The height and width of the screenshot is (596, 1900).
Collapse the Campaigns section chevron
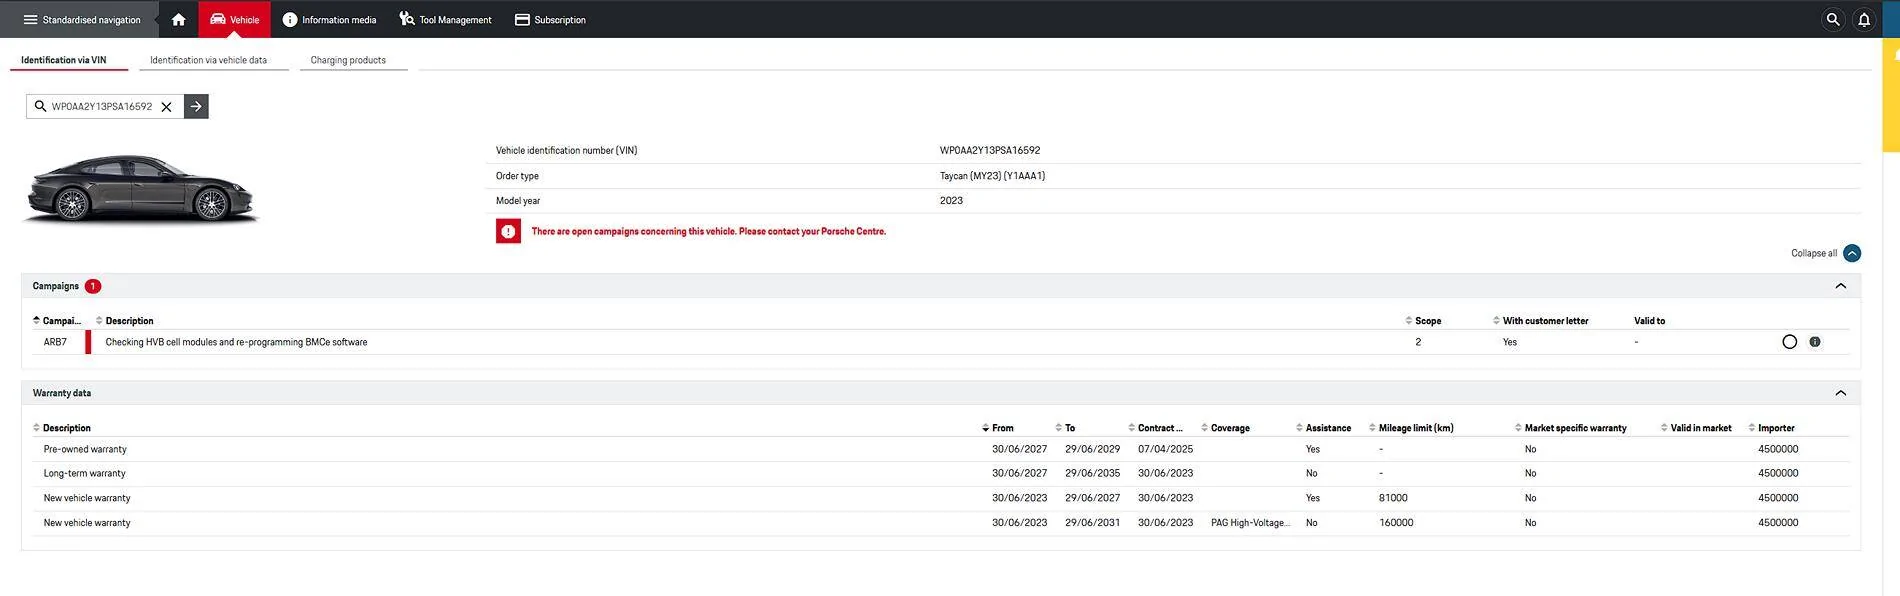(1841, 286)
